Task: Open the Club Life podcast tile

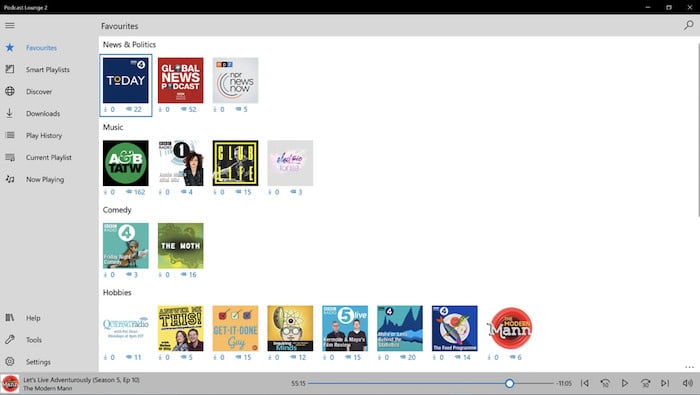Action: 235,163
